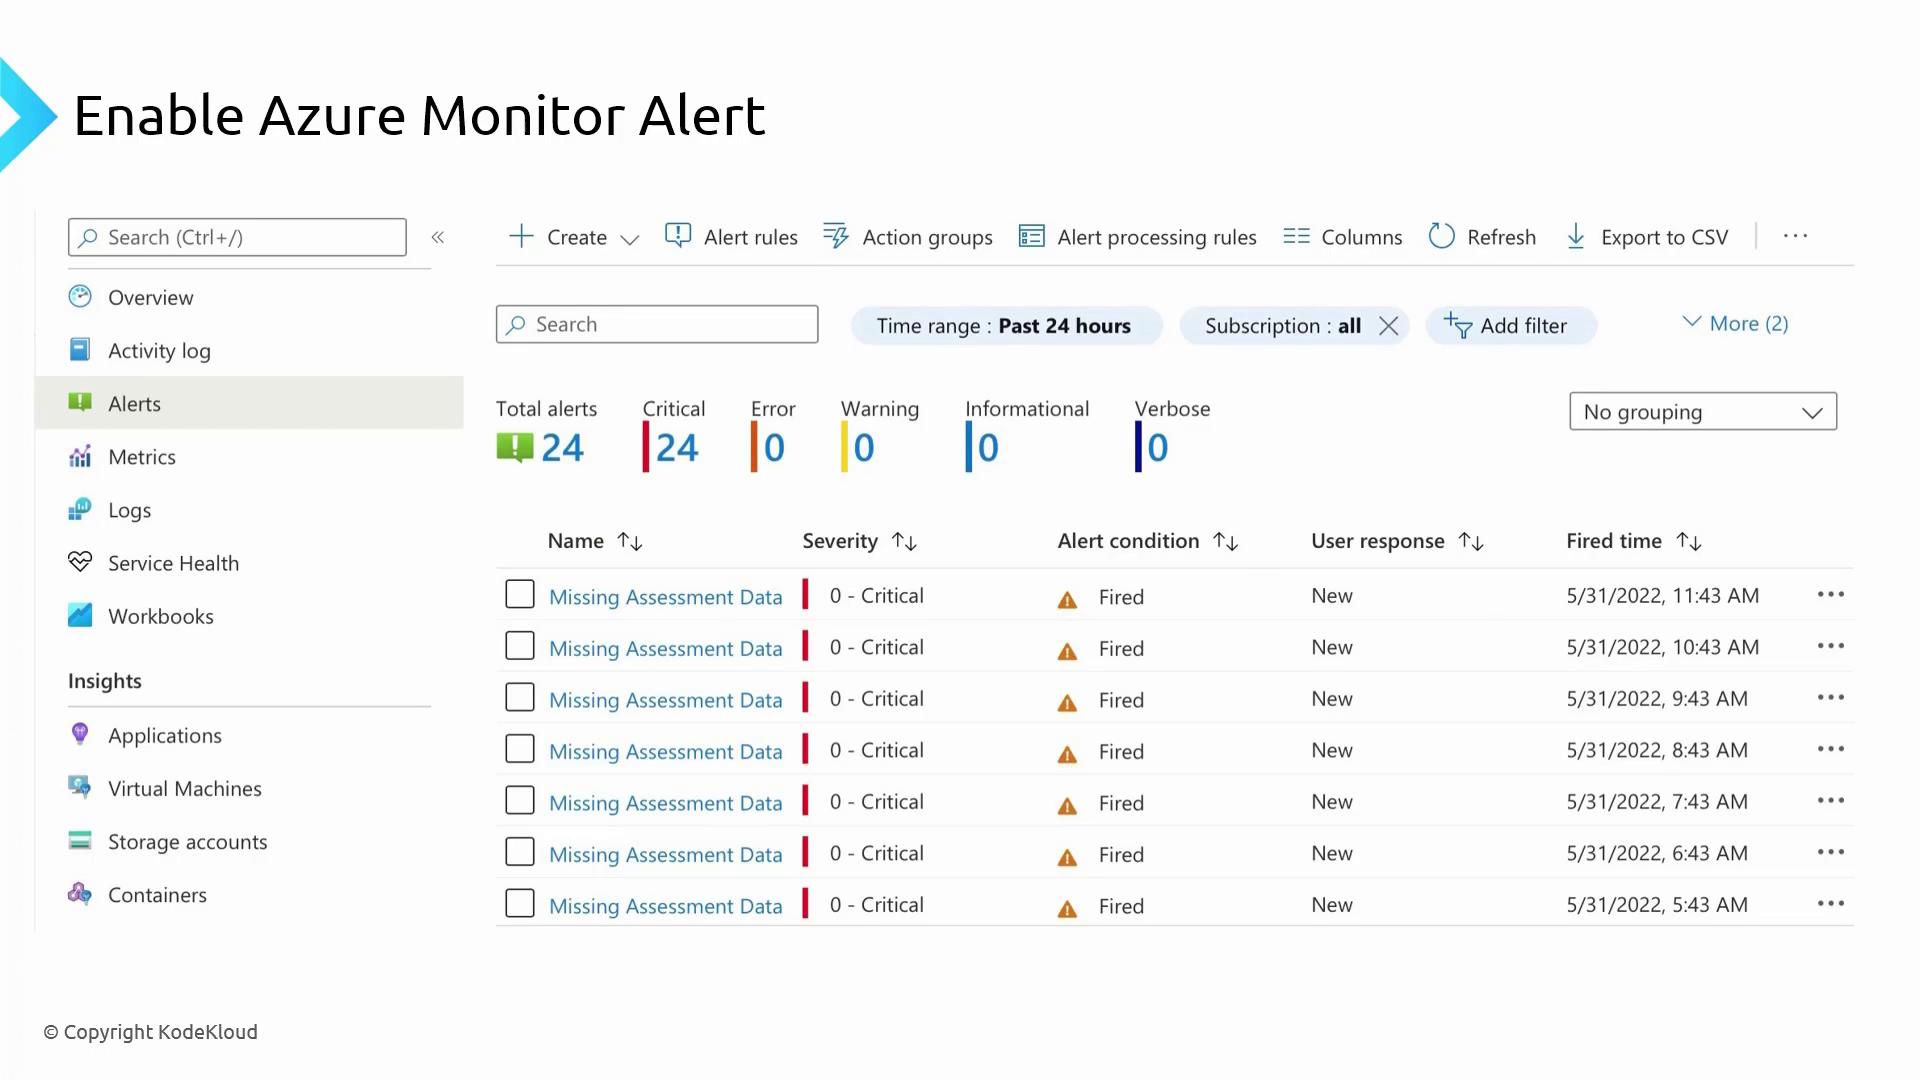
Task: Click the Export to CSV download icon
Action: [1575, 236]
